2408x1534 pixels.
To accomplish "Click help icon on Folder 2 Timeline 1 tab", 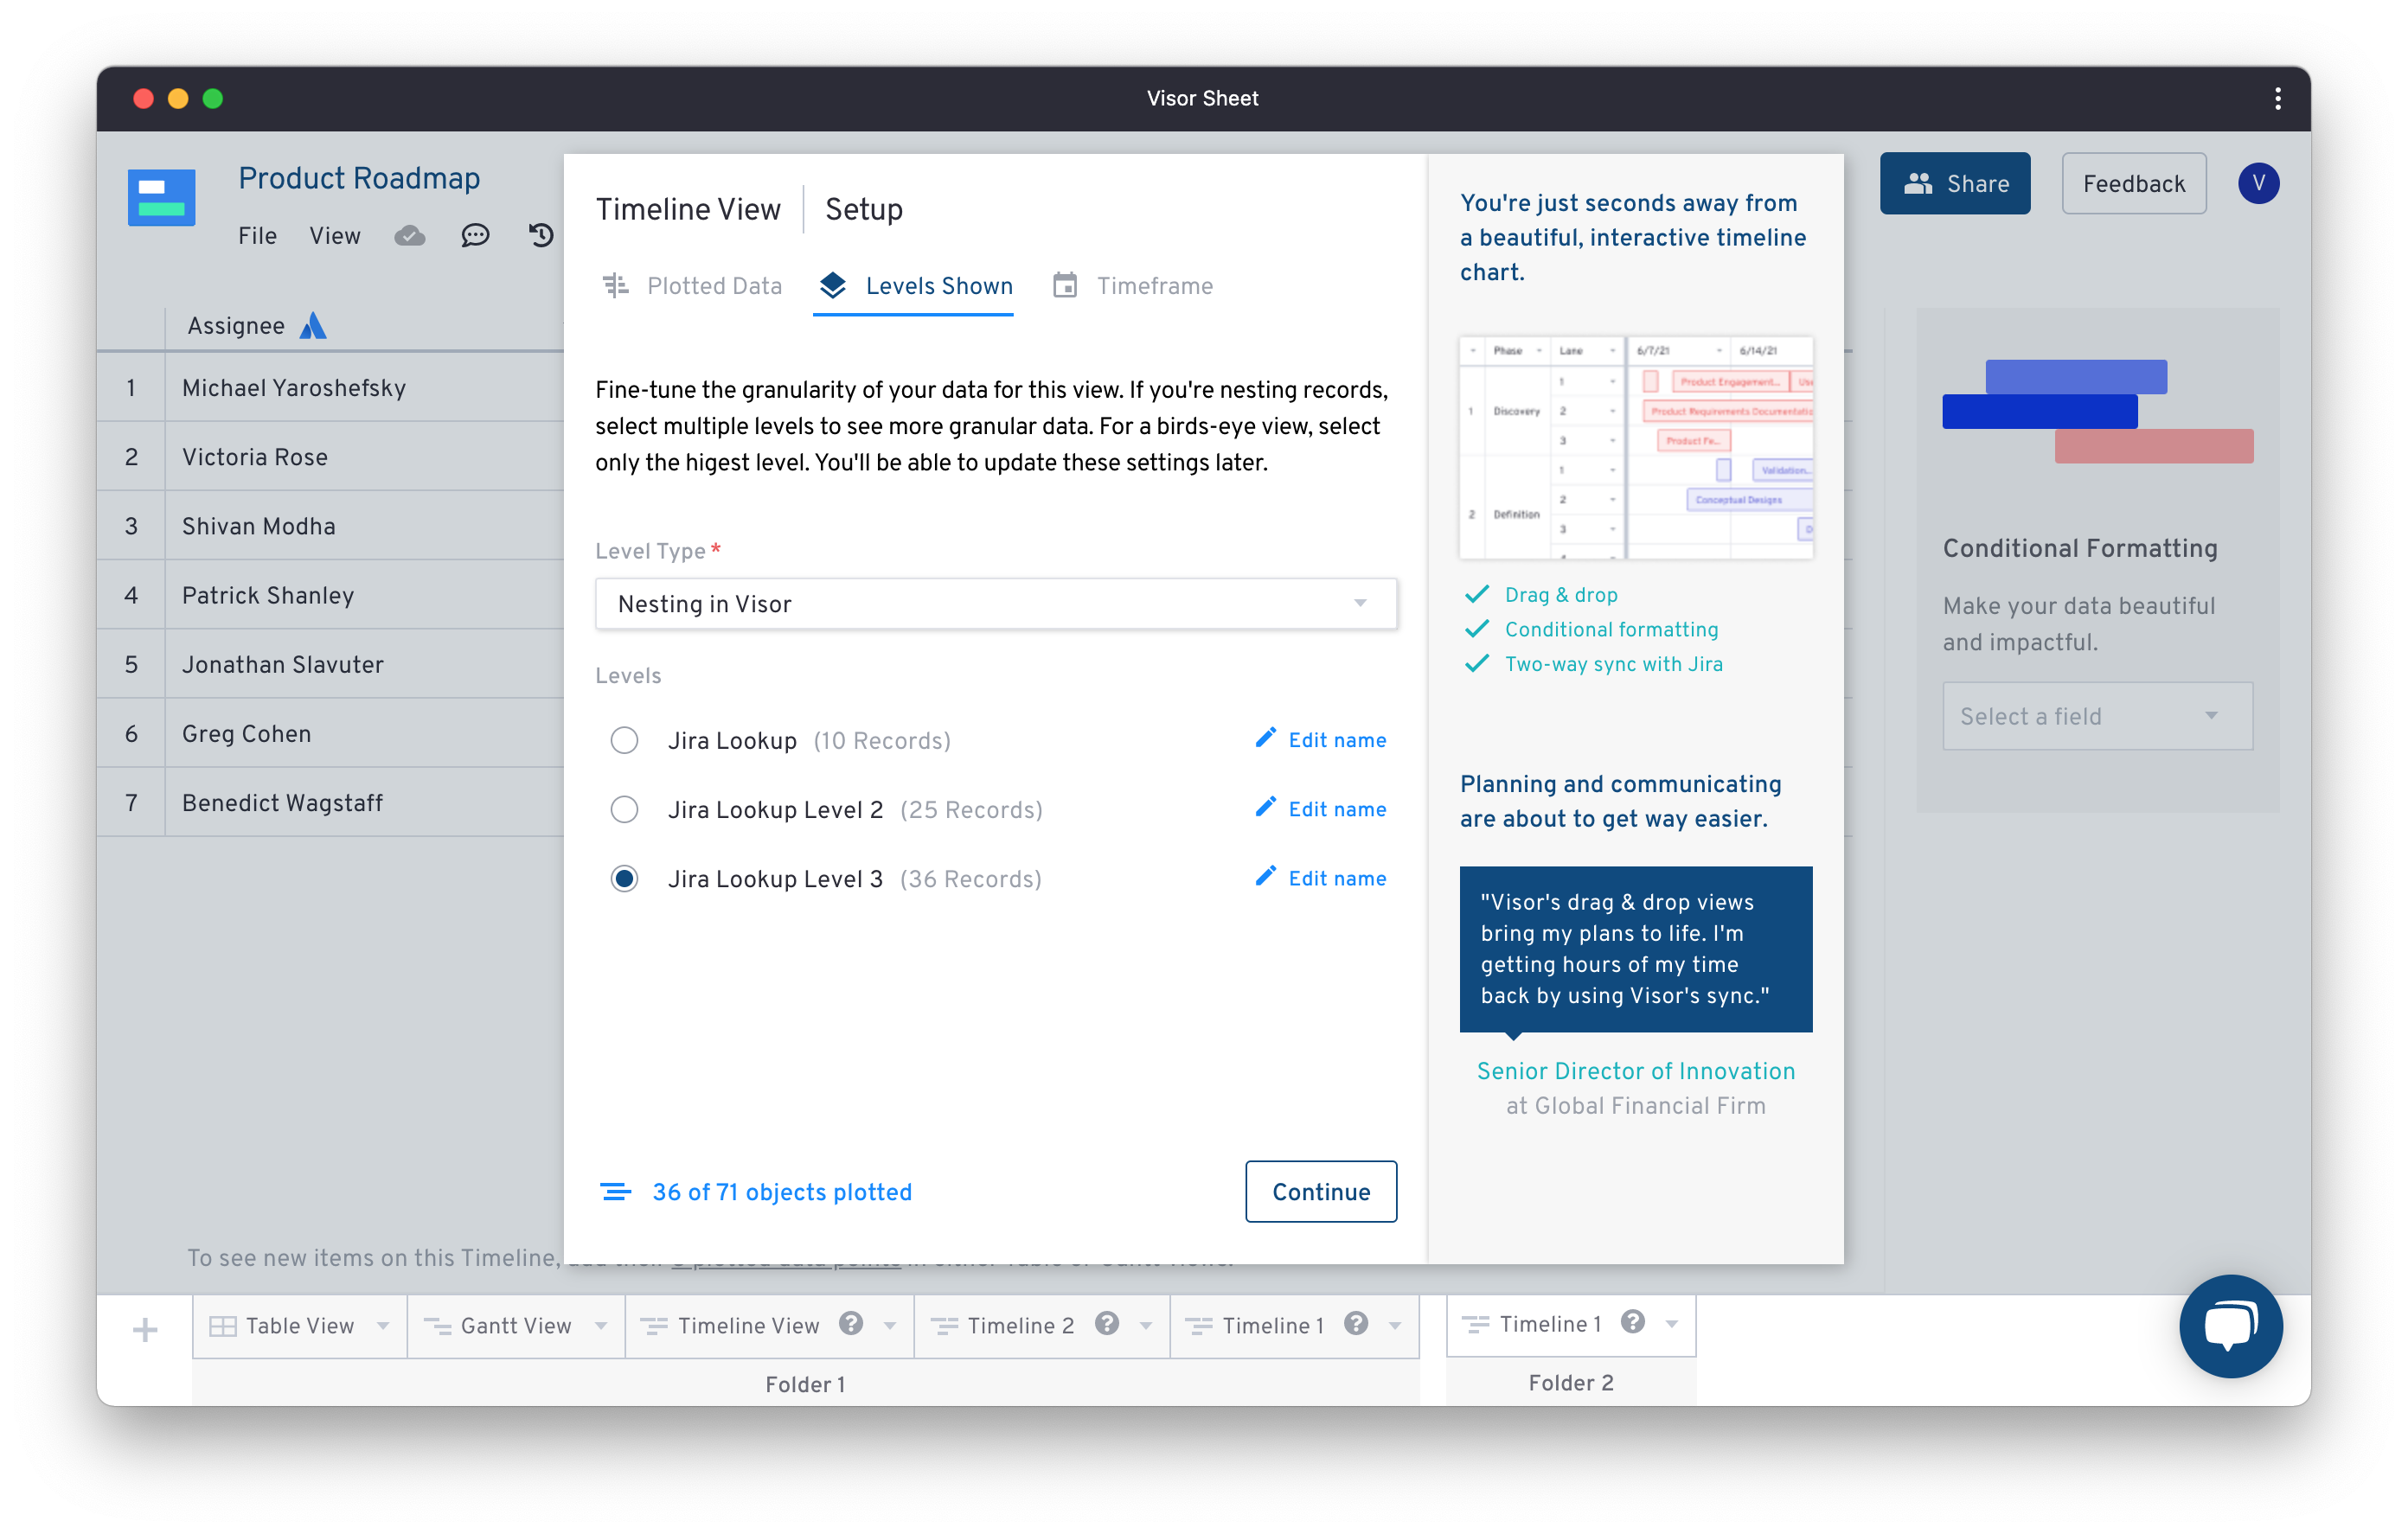I will pos(1633,1322).
